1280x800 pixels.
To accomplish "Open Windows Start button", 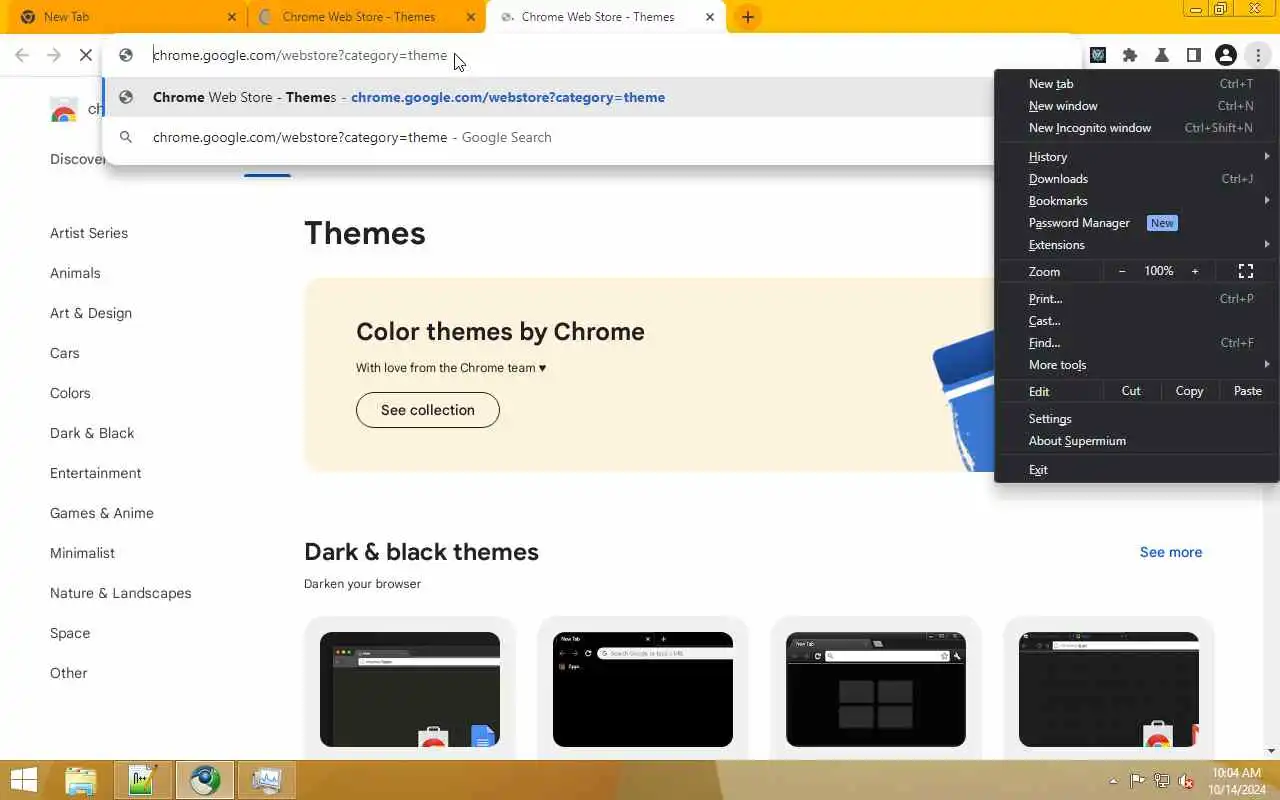I will (24, 780).
